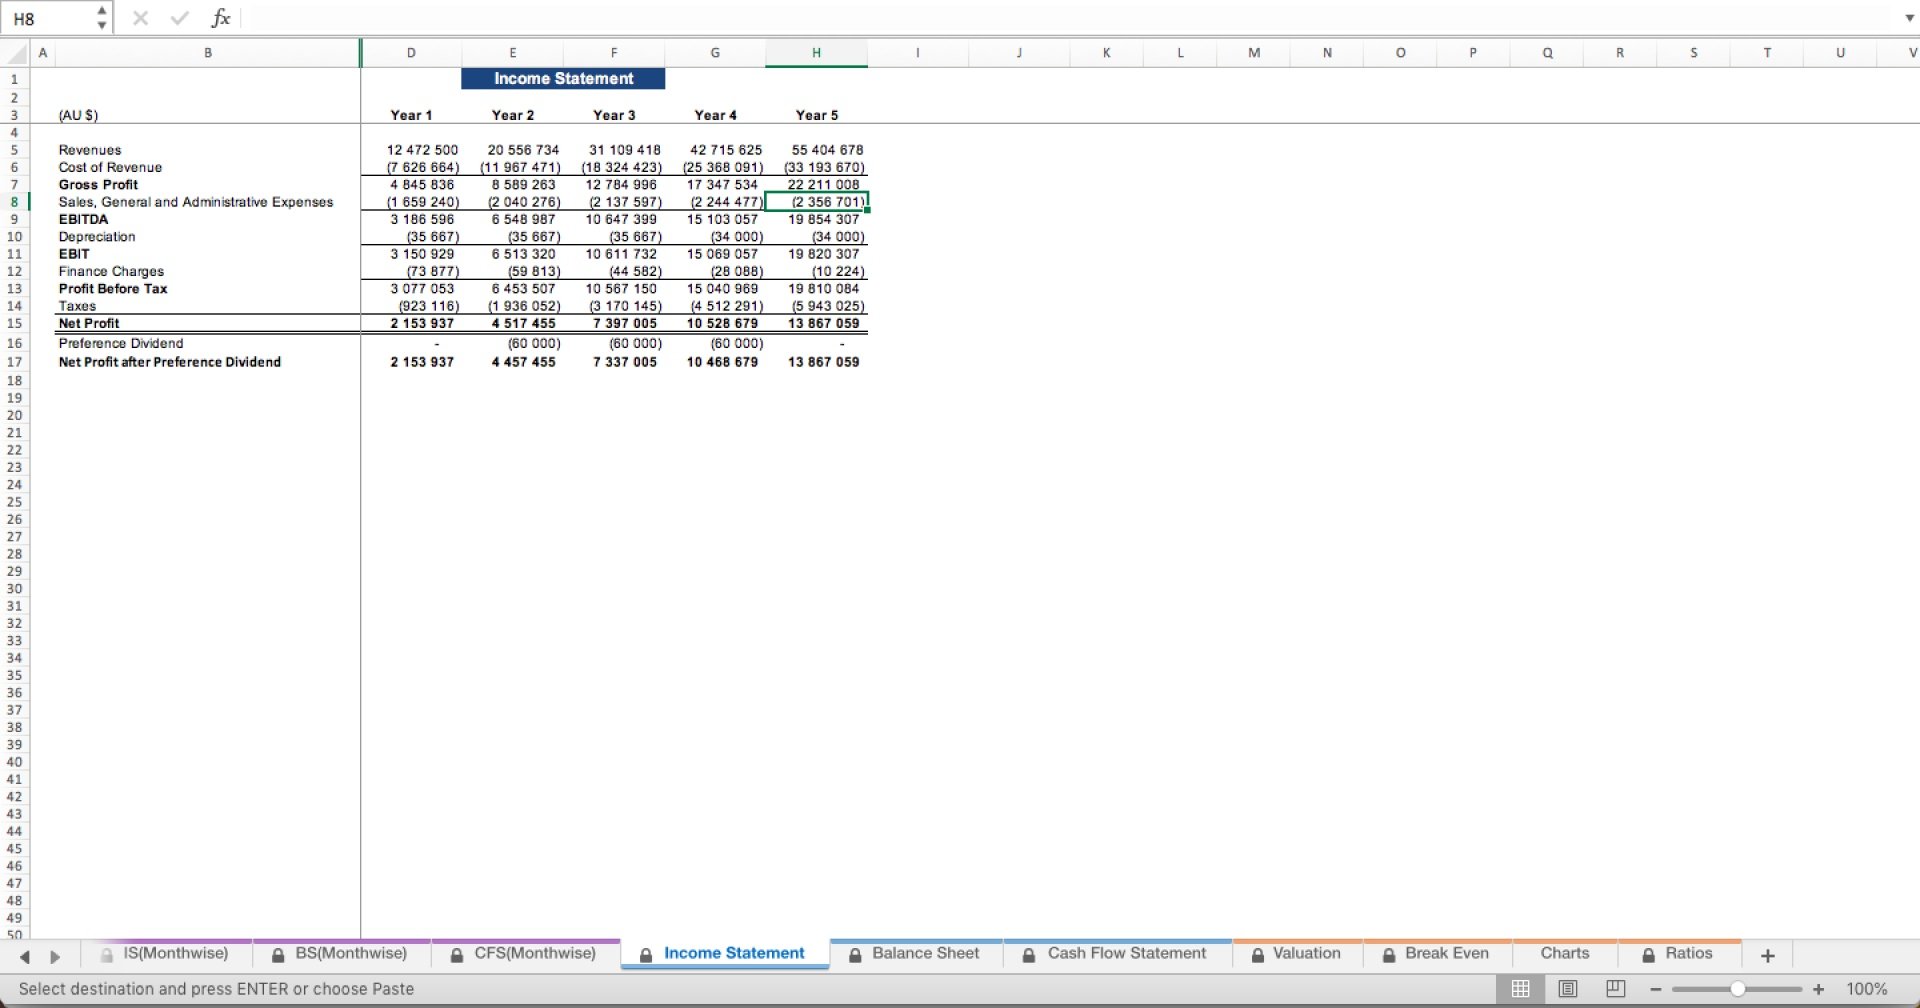1920x1008 pixels.
Task: Add a new sheet with the plus button
Action: [x=1767, y=956]
